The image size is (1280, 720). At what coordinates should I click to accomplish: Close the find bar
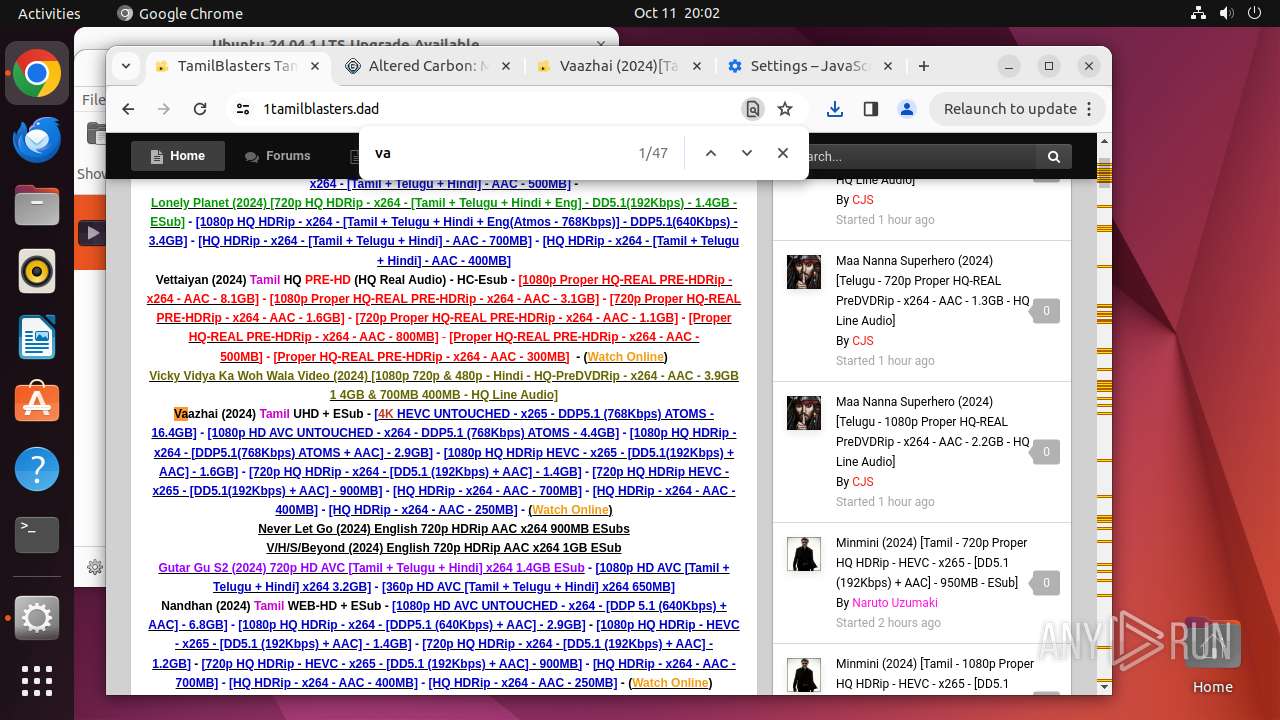coord(783,153)
